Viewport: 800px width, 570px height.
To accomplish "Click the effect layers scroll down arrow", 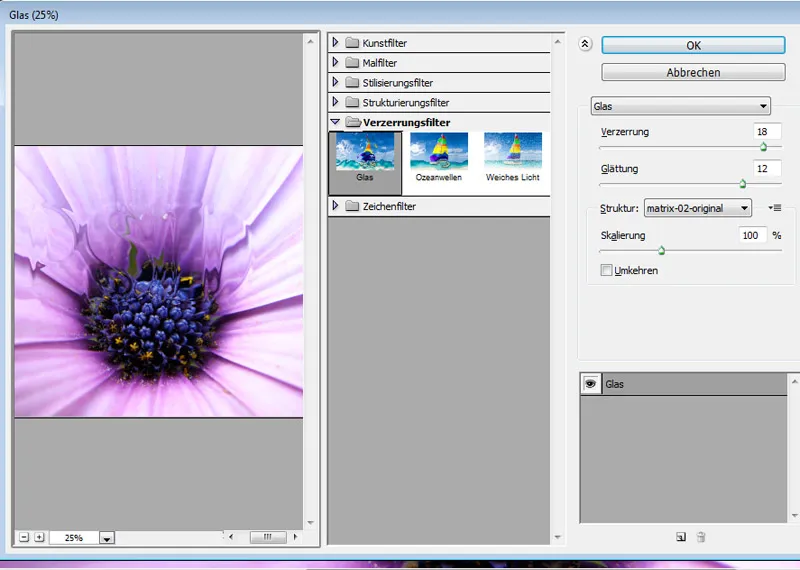I will point(794,515).
